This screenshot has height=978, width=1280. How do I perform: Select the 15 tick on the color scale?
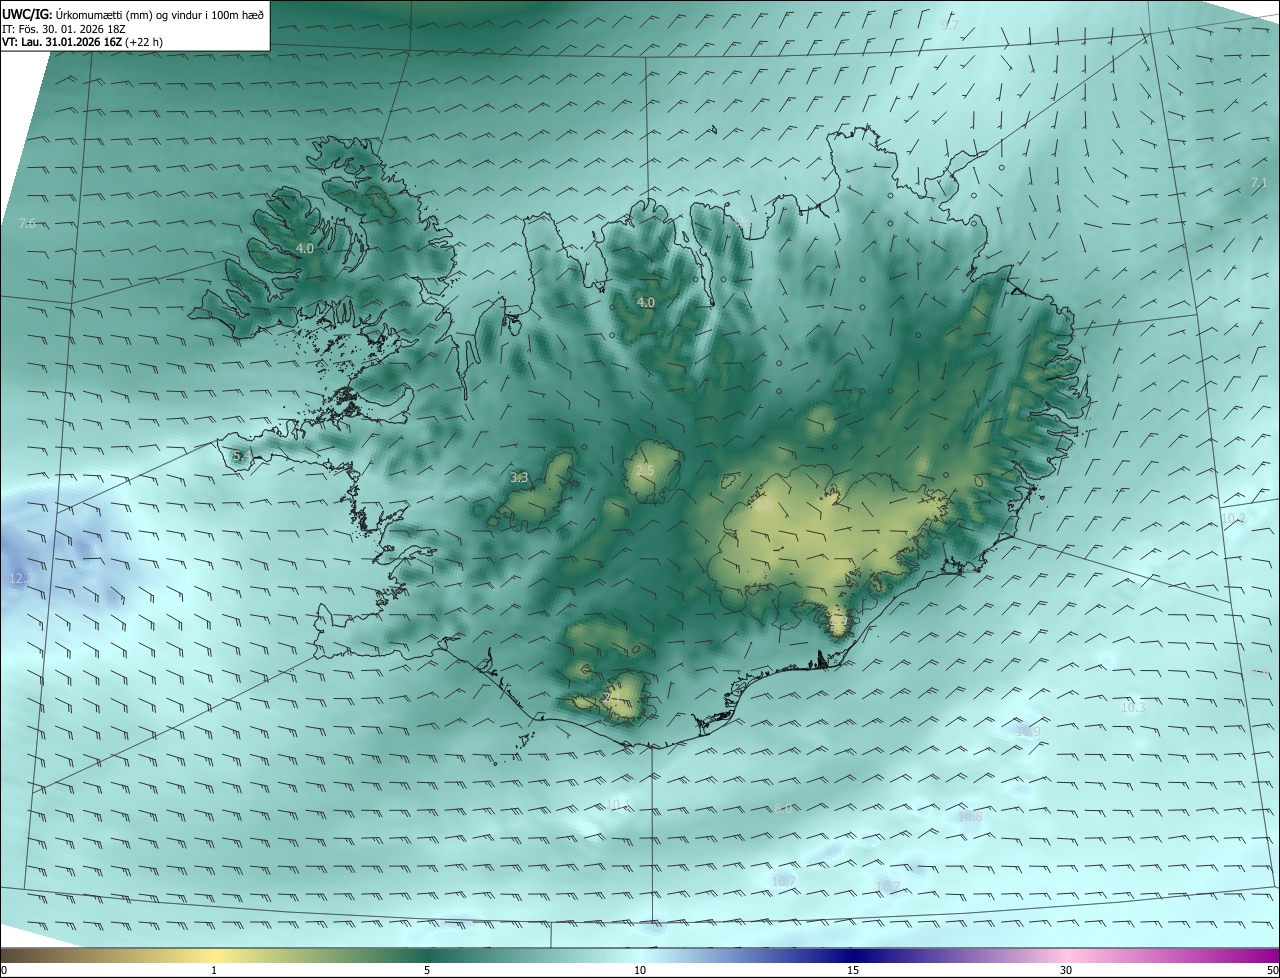pos(853,970)
